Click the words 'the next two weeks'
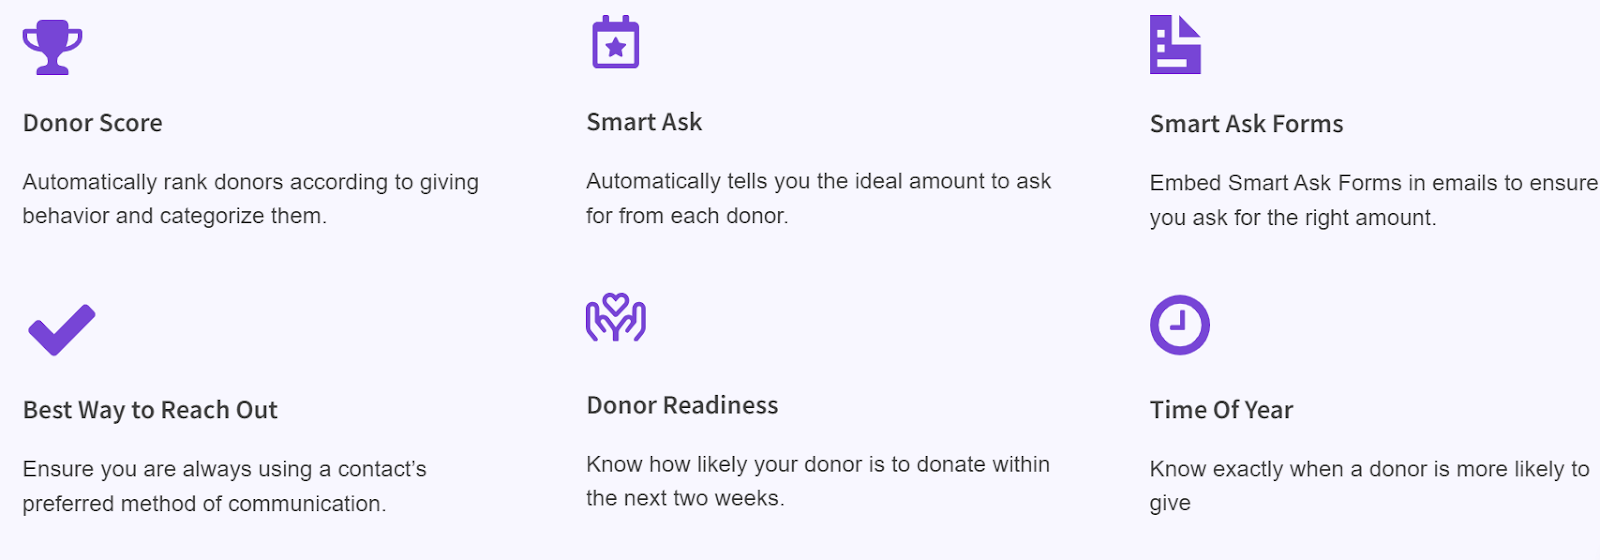Viewport: 1600px width, 560px height. (x=683, y=498)
